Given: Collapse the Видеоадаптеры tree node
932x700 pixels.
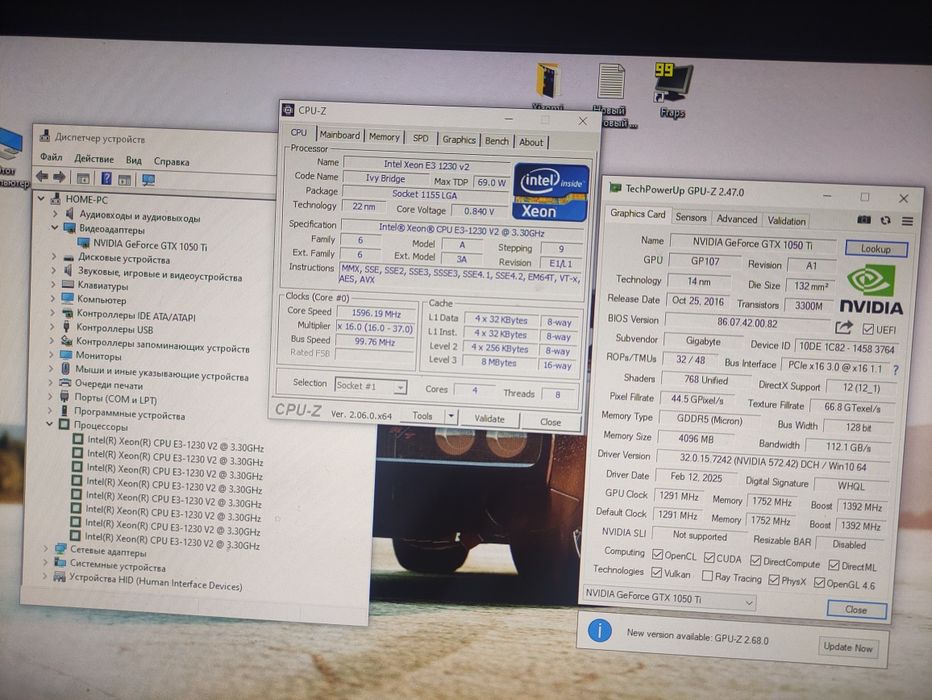Looking at the screenshot, I should [54, 227].
